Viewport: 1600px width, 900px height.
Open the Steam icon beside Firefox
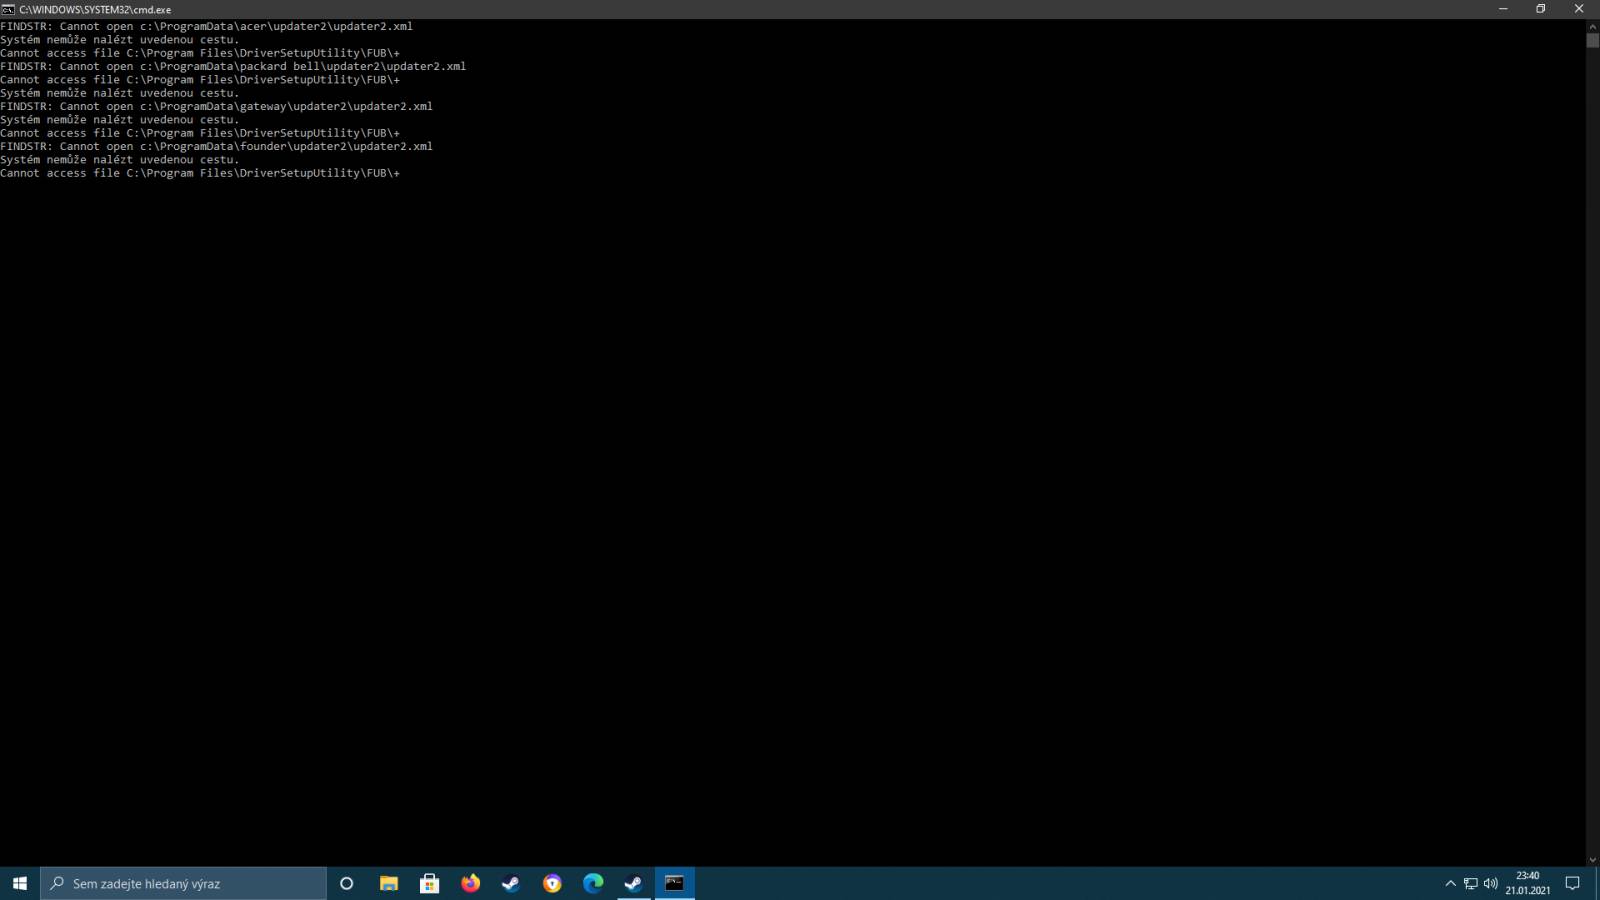pyautogui.click(x=511, y=883)
